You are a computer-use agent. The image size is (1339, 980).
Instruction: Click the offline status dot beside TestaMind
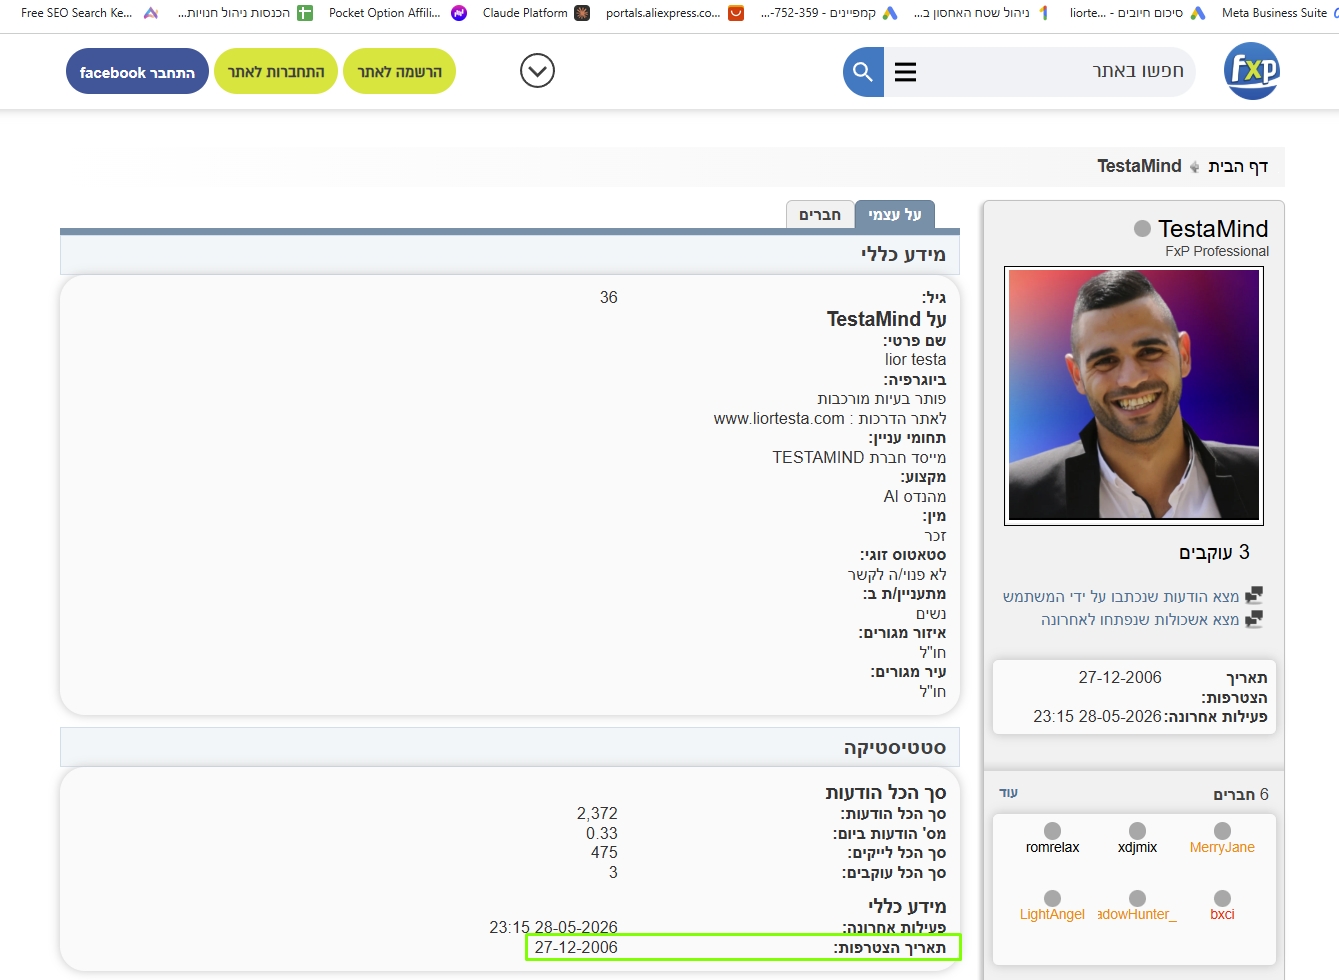pyautogui.click(x=1142, y=229)
